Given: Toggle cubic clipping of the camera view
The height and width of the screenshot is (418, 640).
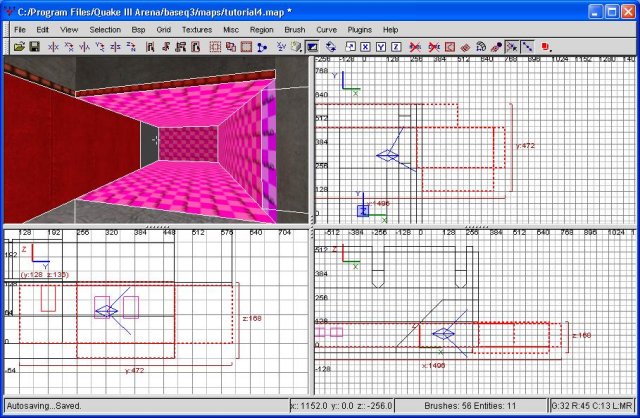Looking at the screenshot, I should (312, 47).
